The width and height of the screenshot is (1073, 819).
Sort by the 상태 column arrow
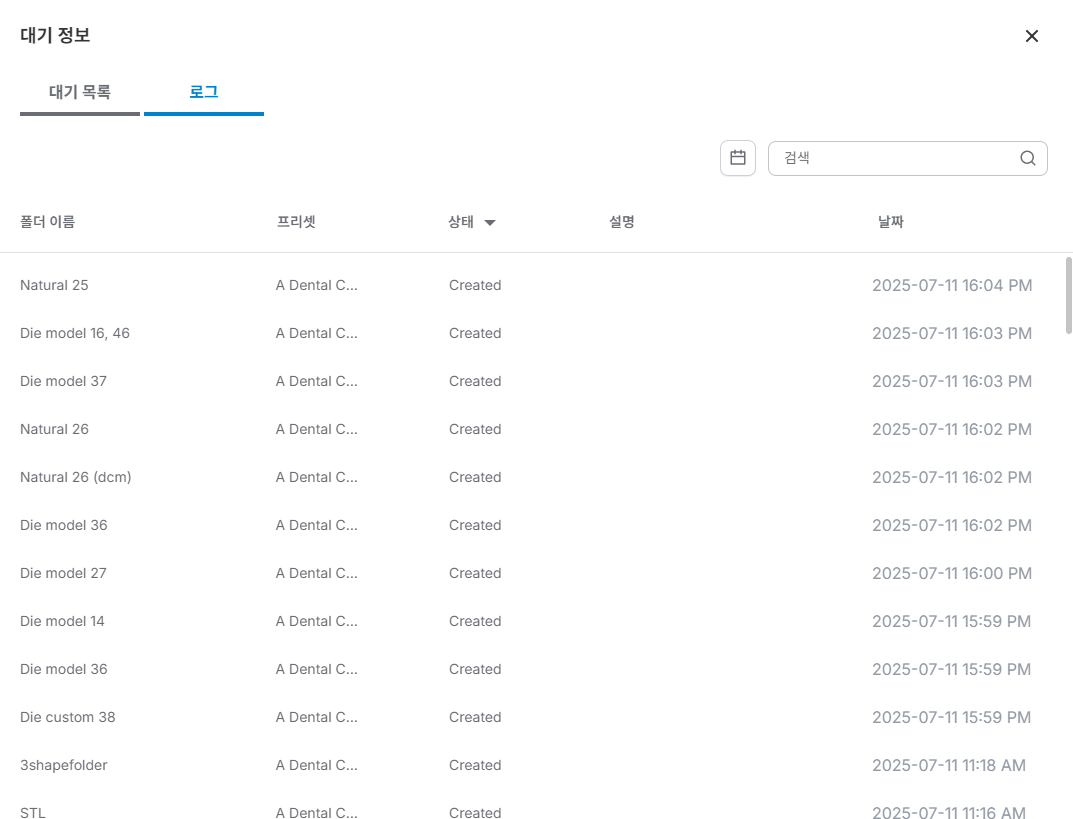[x=490, y=223]
